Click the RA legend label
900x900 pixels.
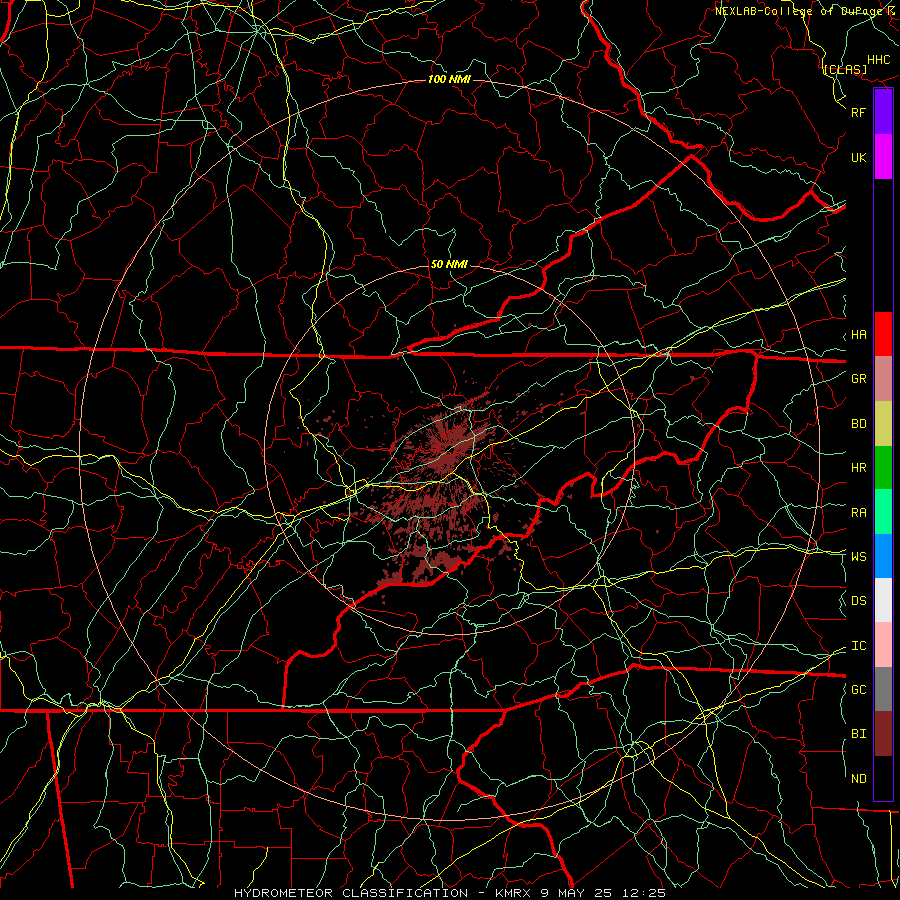(x=858, y=513)
